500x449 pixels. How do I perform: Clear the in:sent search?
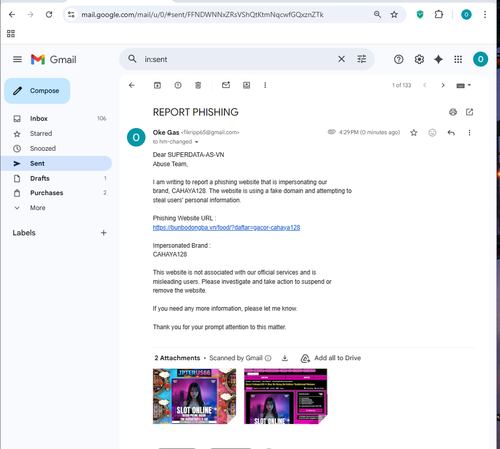[341, 59]
